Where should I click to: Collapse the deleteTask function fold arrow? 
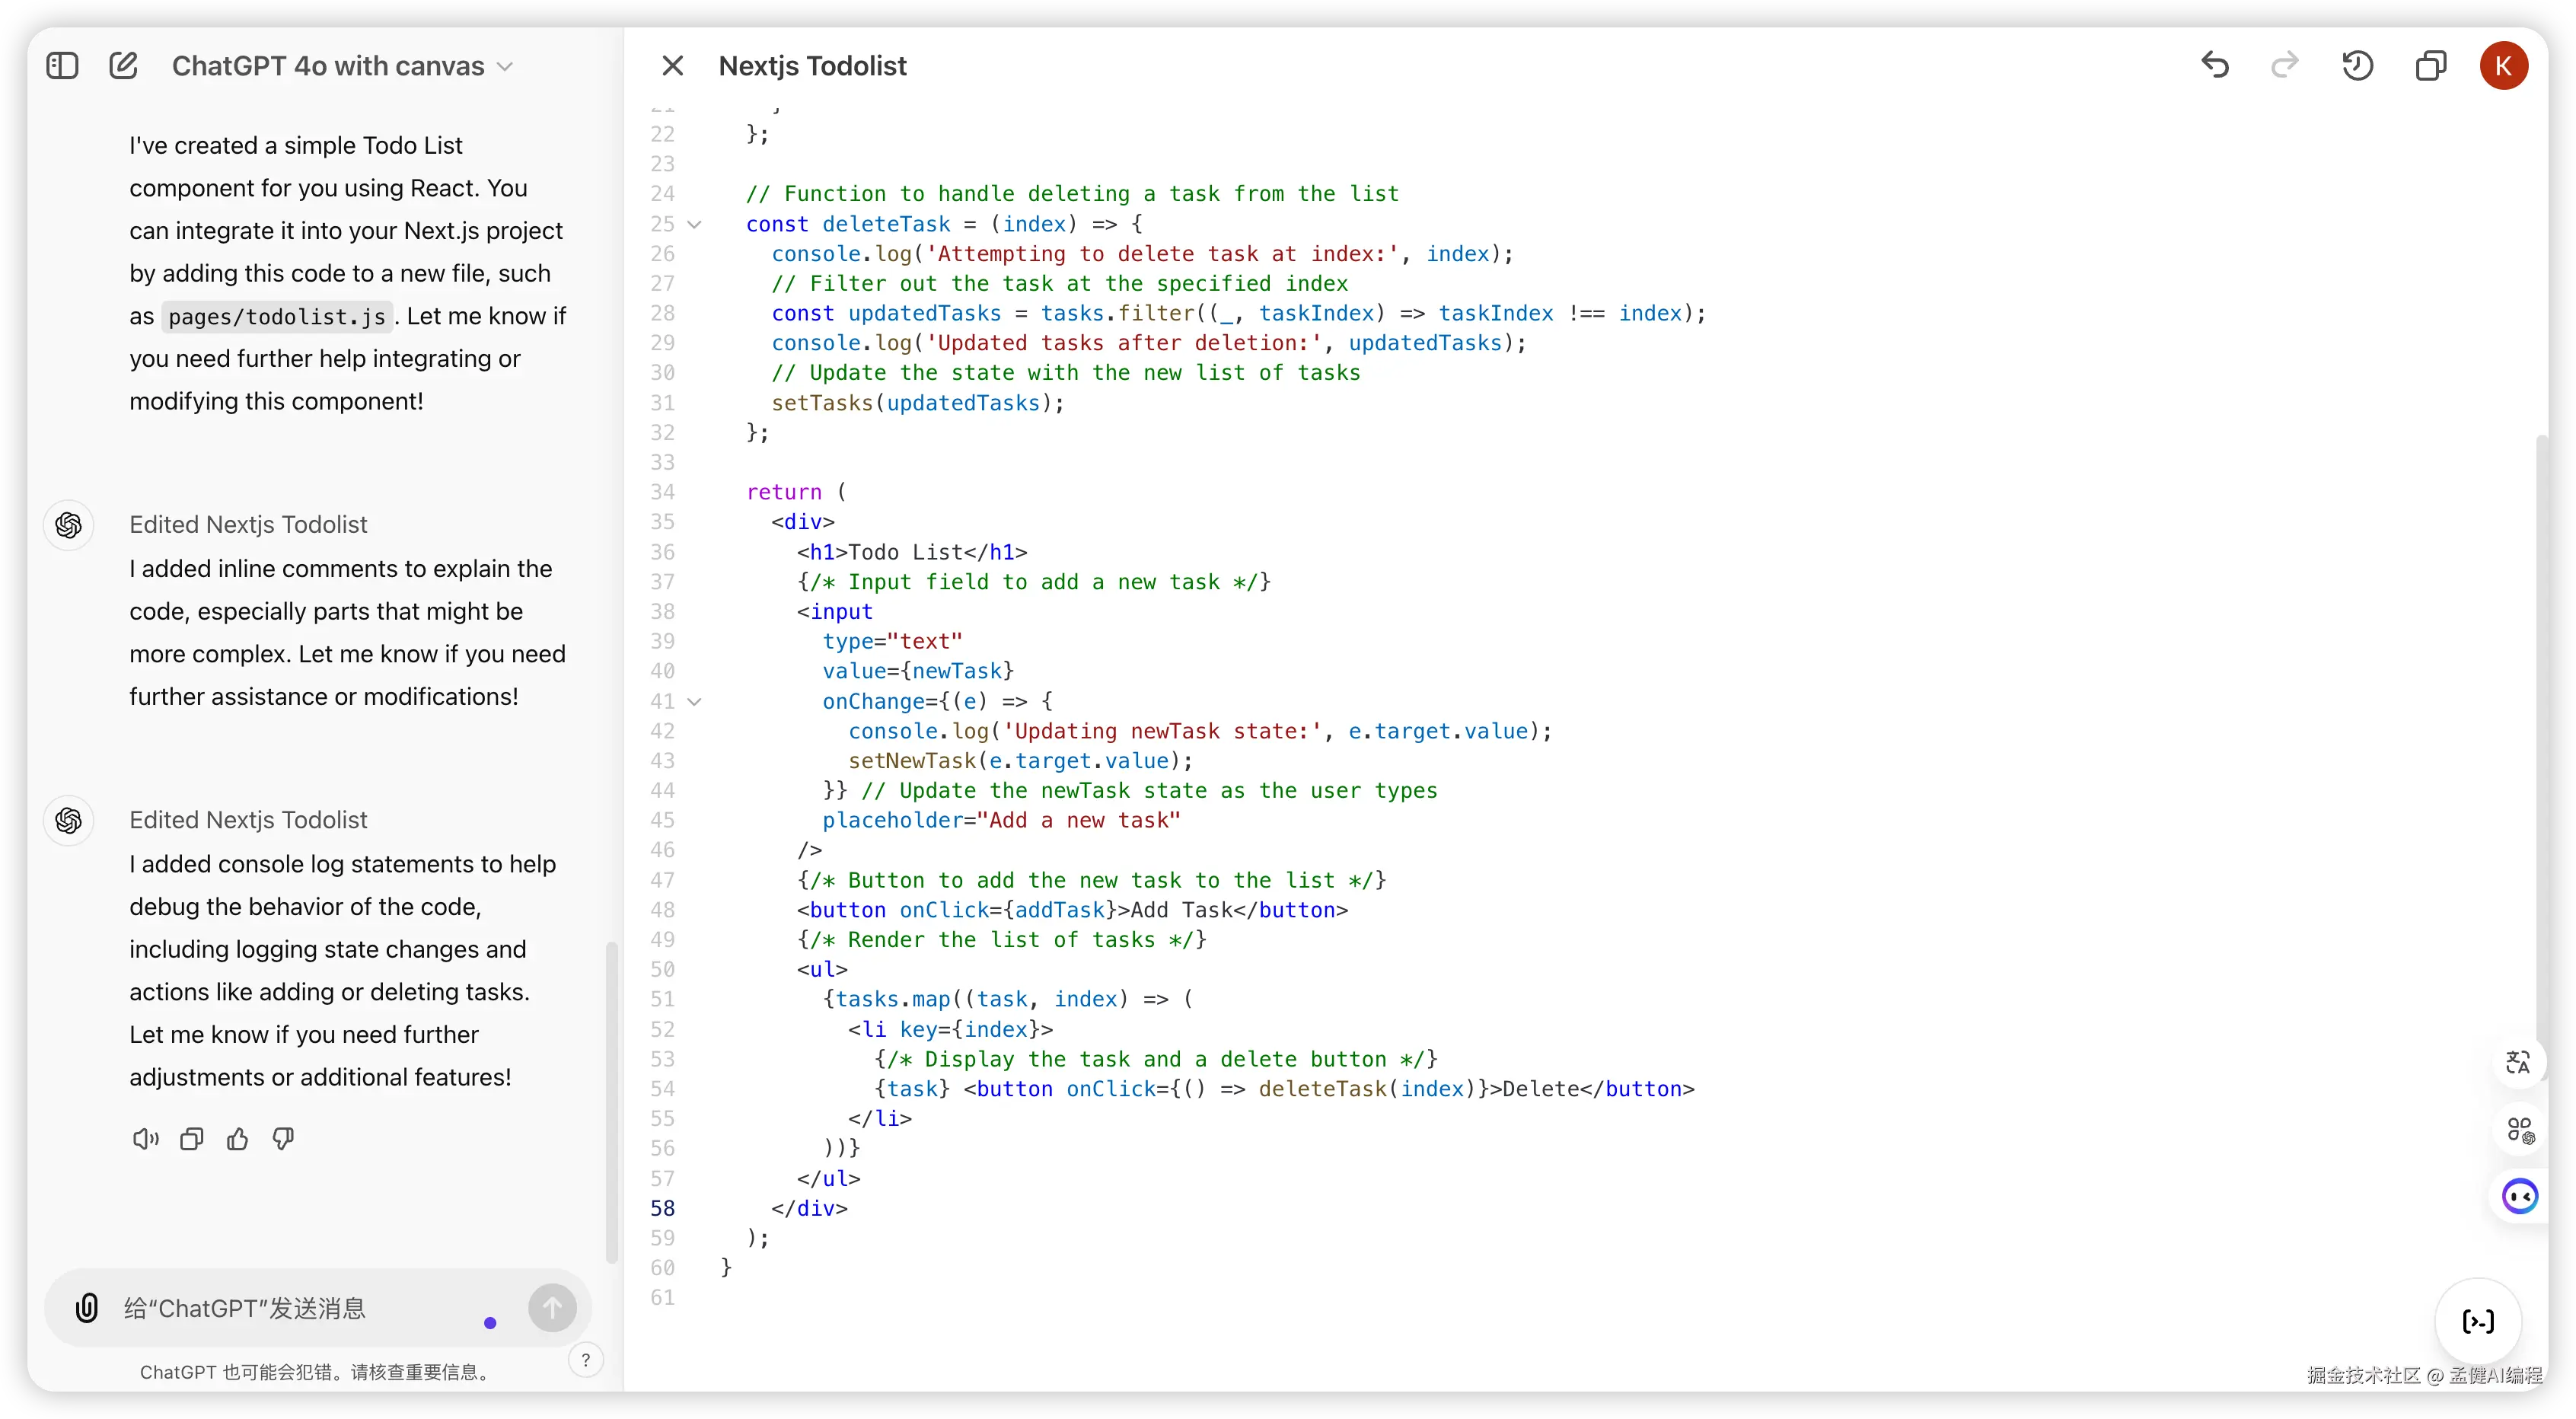pos(695,224)
